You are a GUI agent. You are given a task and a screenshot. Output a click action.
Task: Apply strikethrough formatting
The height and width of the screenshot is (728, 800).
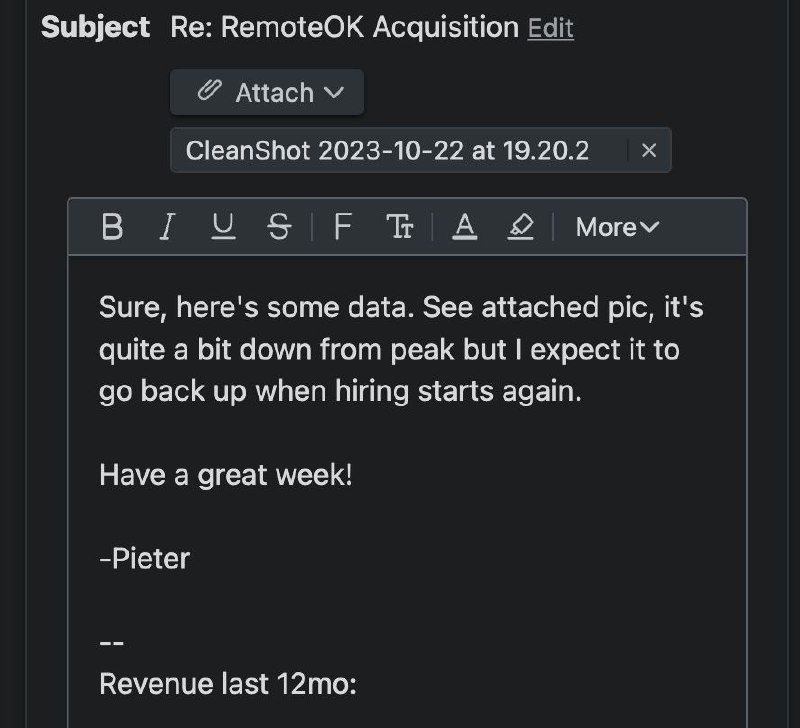pos(279,227)
